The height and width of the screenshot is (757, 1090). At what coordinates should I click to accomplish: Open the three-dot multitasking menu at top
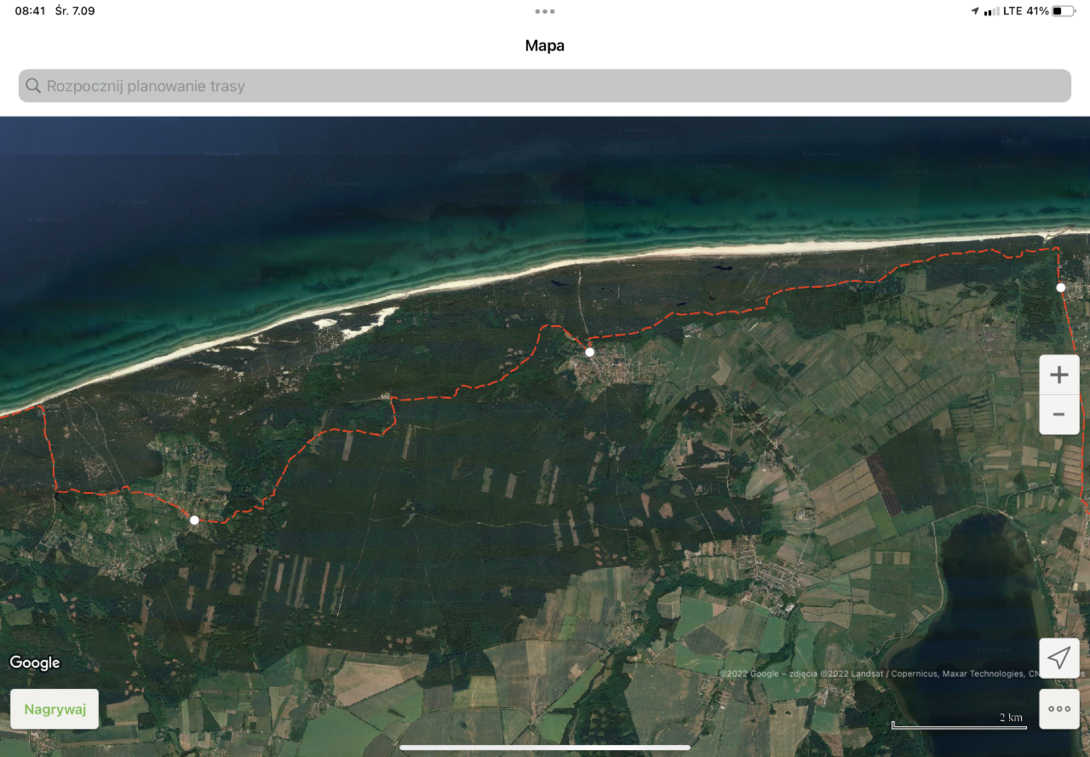(x=545, y=11)
